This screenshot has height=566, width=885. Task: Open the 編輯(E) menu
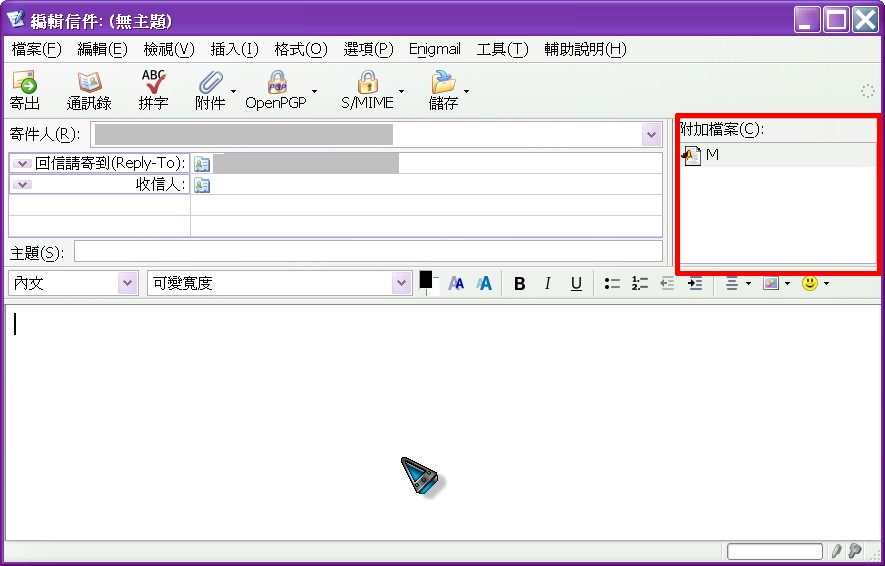tap(102, 50)
